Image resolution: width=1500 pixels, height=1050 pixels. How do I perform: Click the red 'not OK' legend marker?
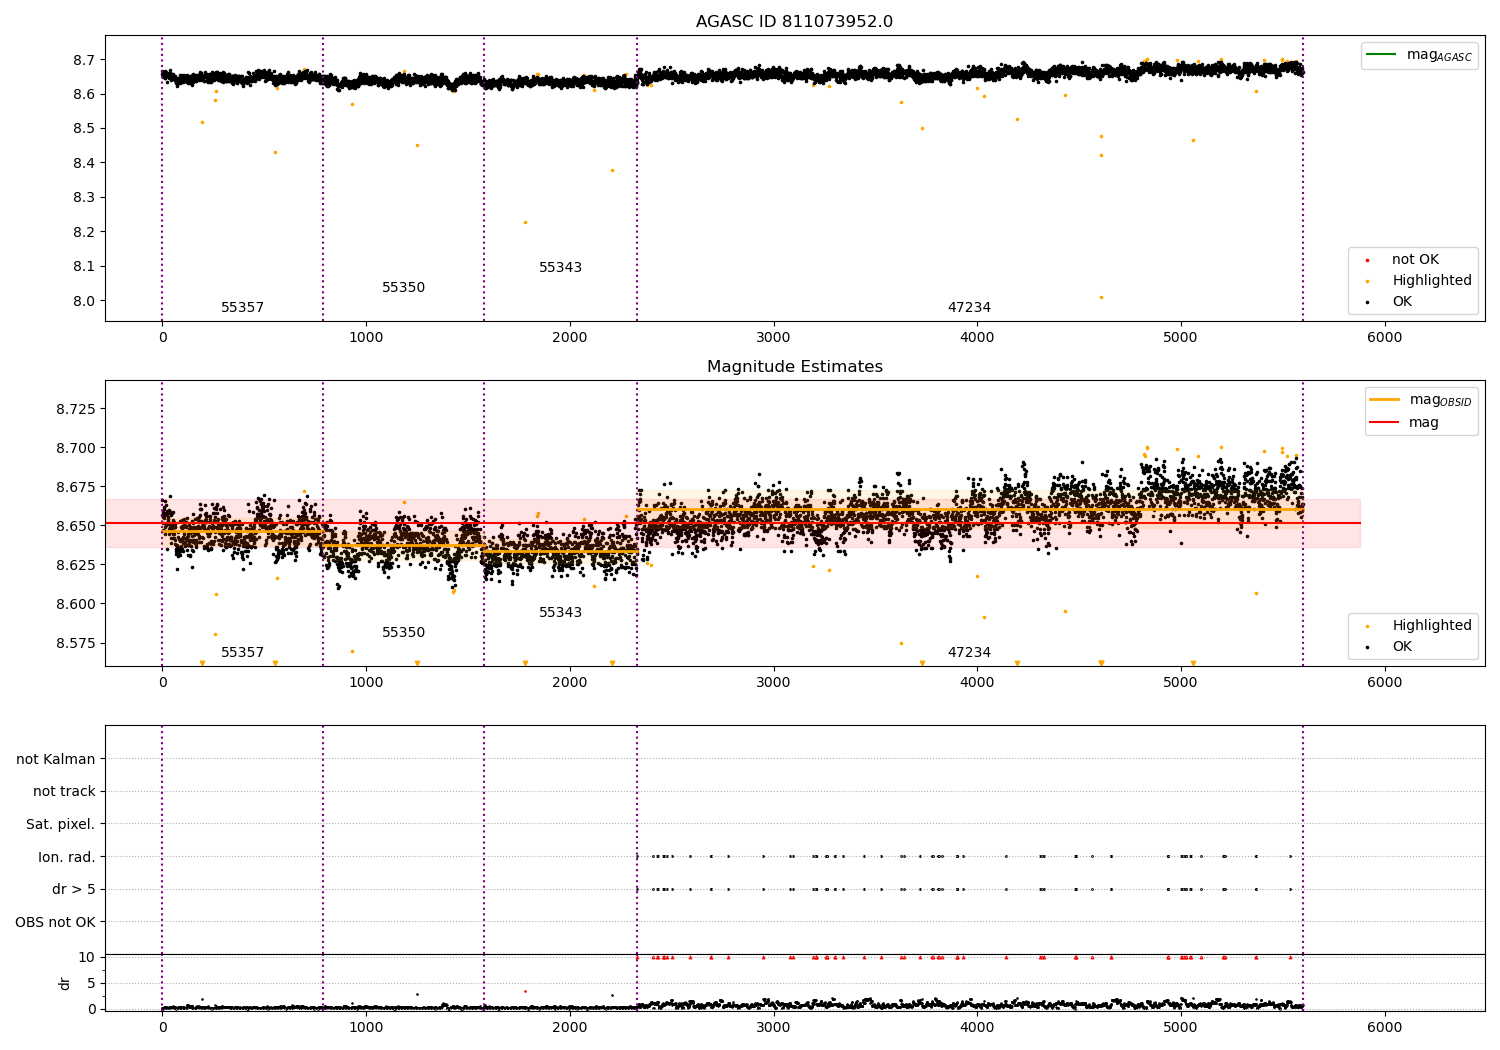(x=1367, y=260)
